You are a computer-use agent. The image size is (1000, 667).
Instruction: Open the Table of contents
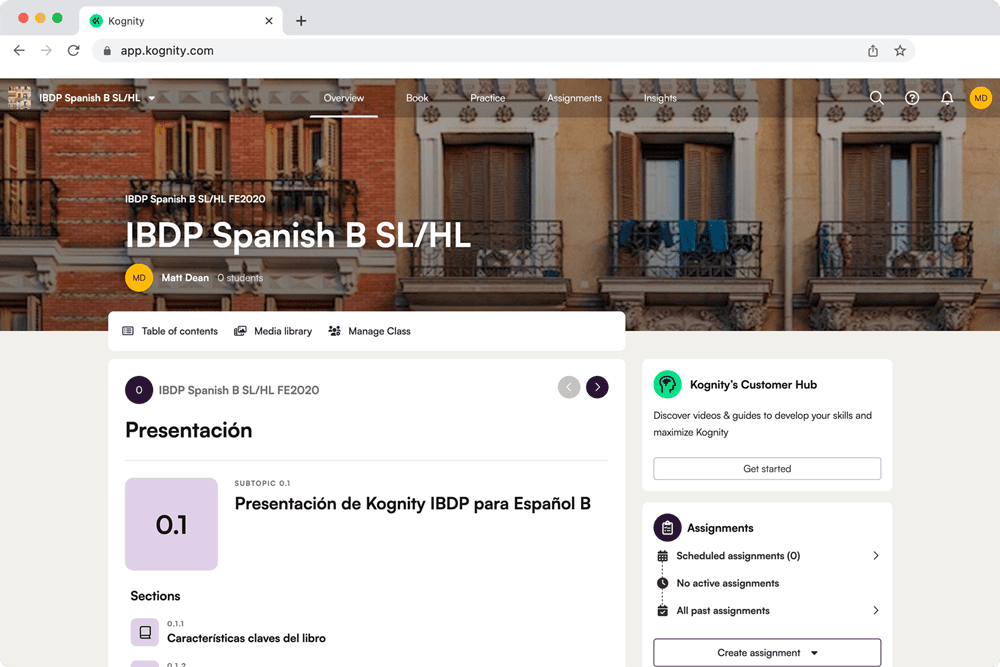(x=169, y=331)
